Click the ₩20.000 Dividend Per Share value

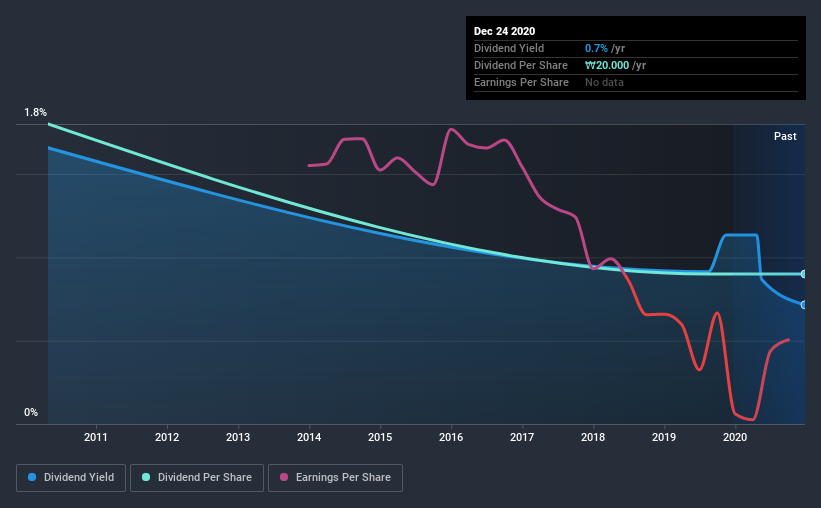pyautogui.click(x=607, y=65)
